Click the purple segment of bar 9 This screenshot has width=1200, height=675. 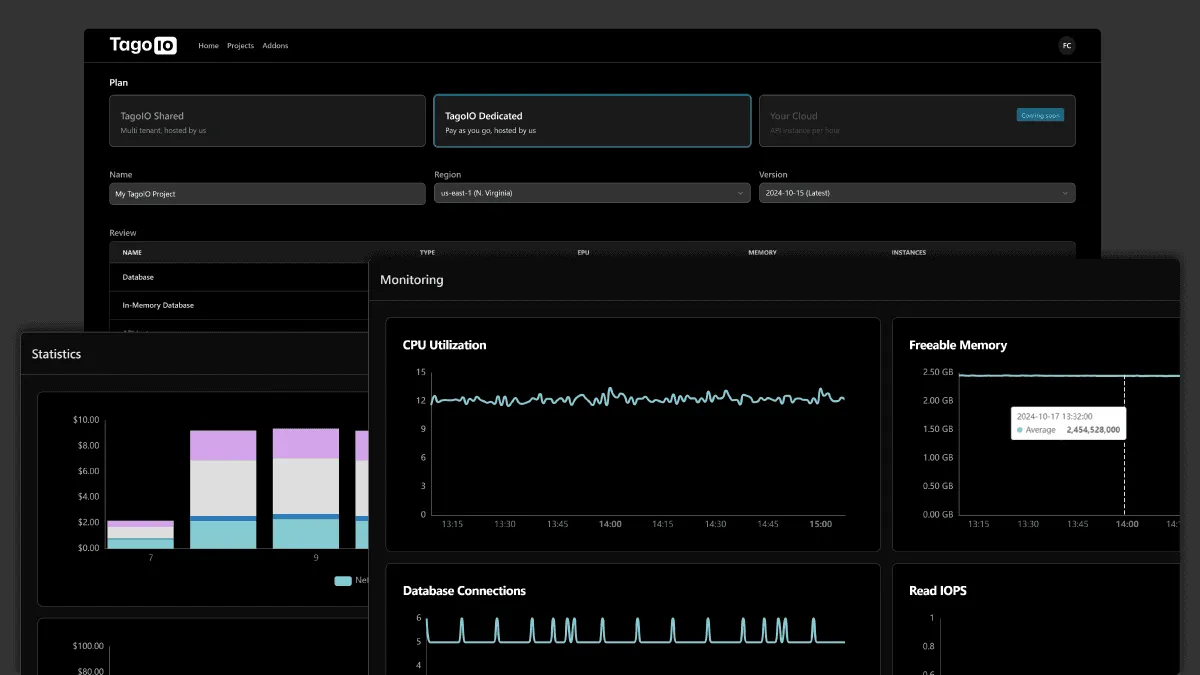306,443
